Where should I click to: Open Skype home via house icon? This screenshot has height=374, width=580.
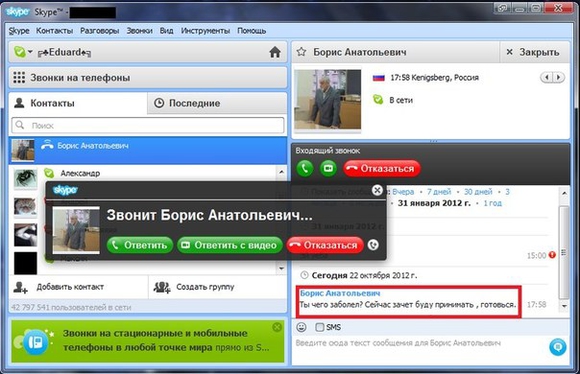tap(274, 52)
